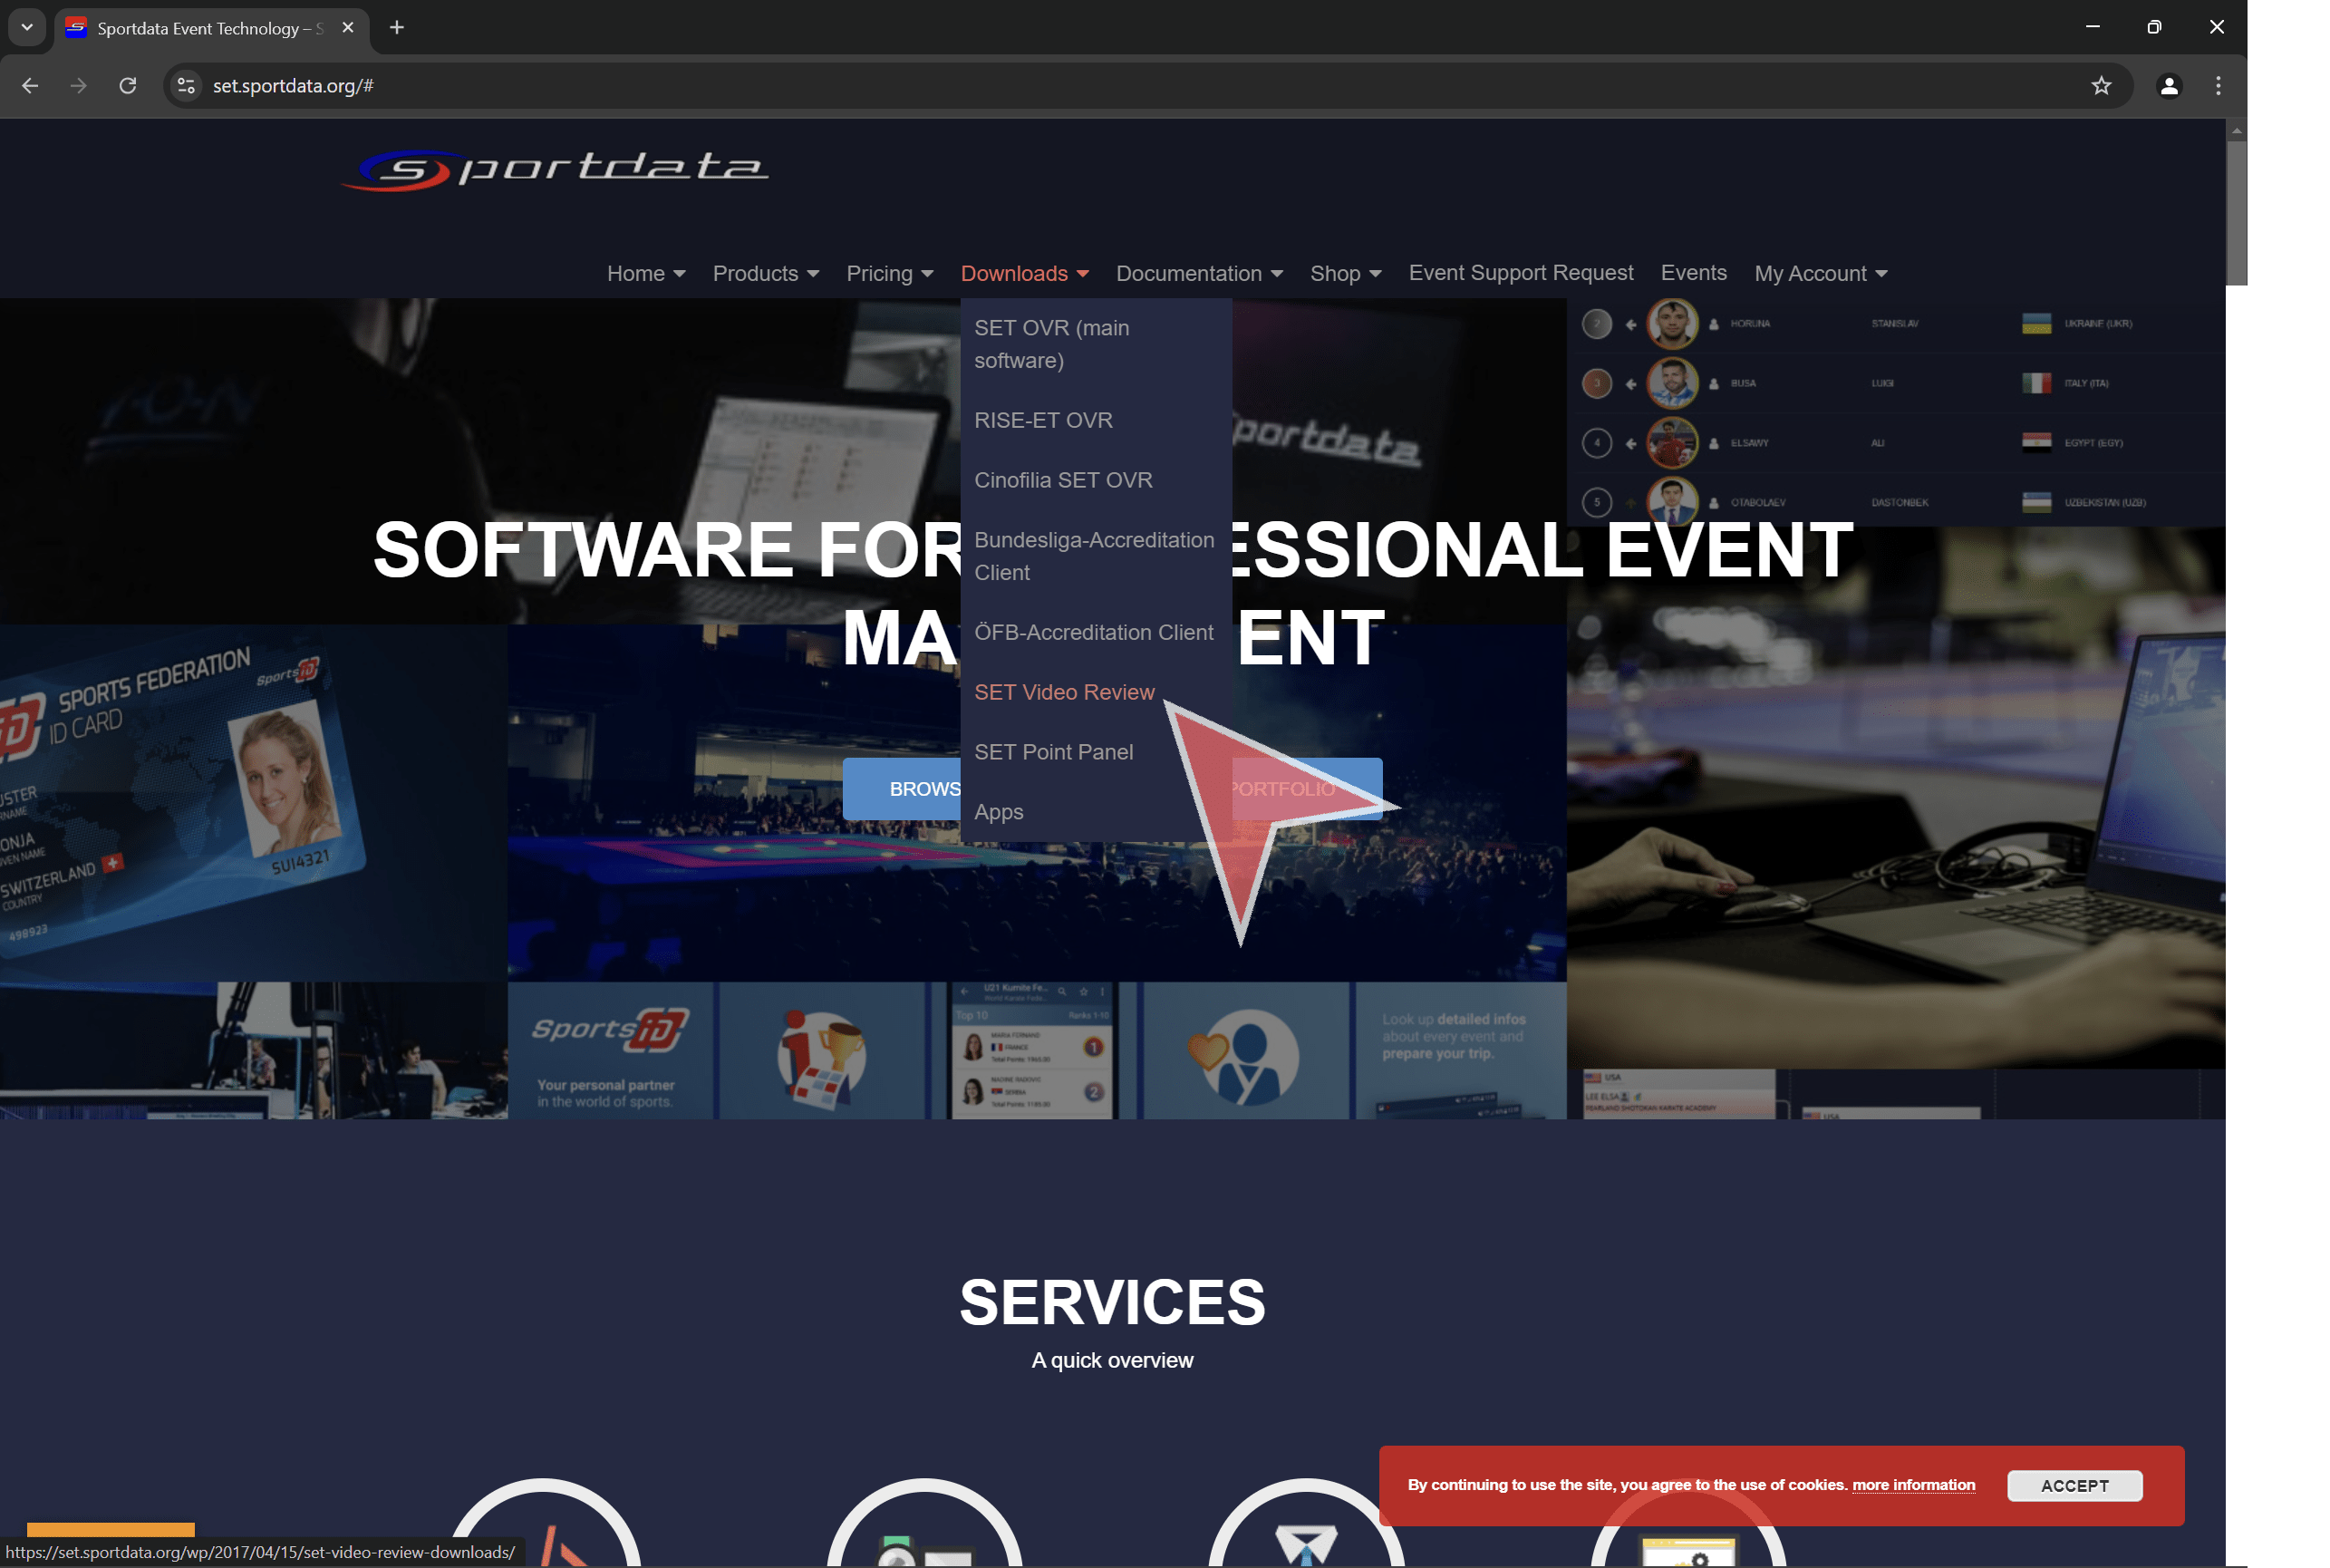Click the site information icon in address bar

(x=186, y=86)
